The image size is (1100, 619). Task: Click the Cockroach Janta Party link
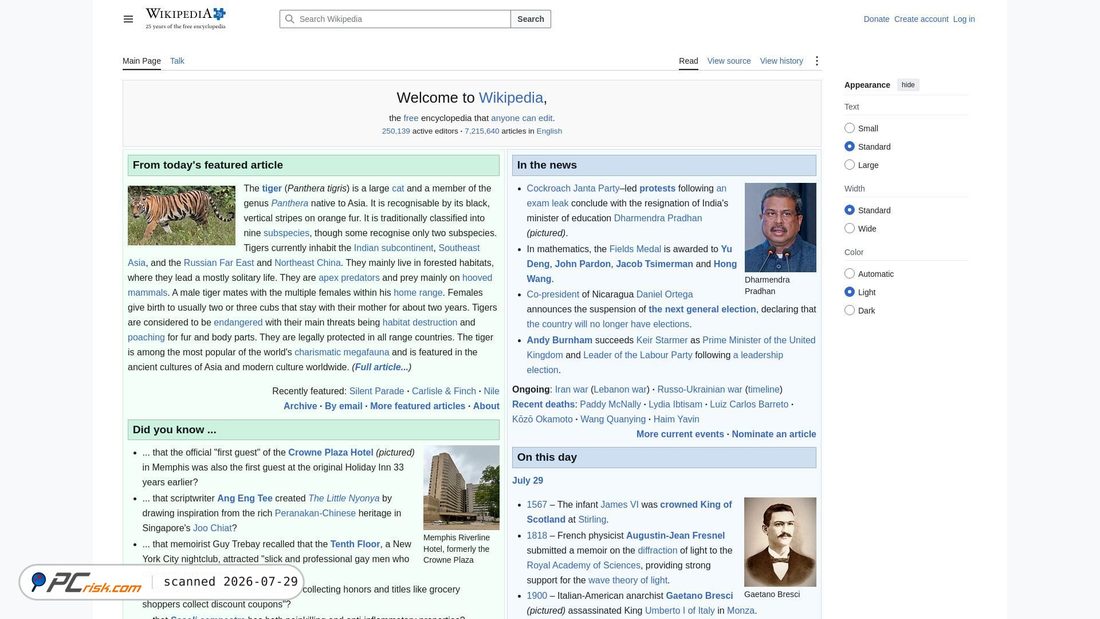573,188
